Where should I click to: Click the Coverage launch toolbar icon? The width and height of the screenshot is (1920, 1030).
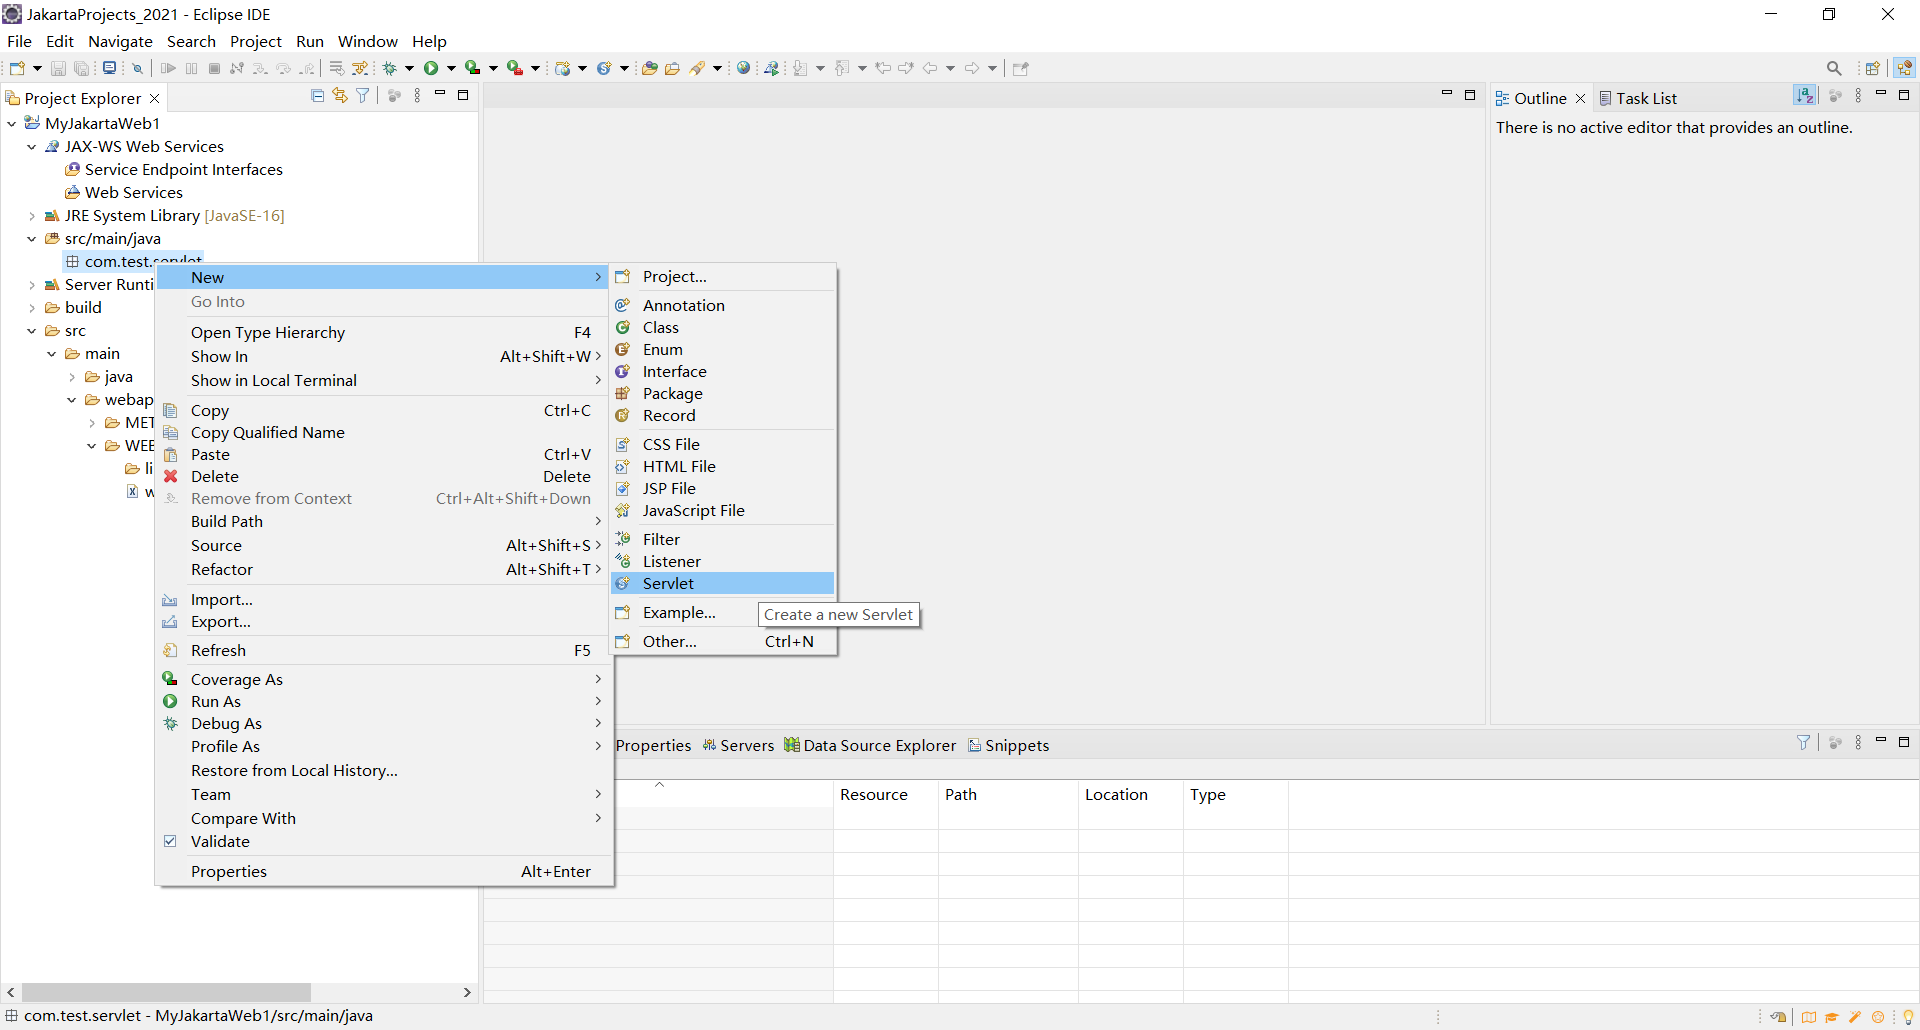[473, 68]
